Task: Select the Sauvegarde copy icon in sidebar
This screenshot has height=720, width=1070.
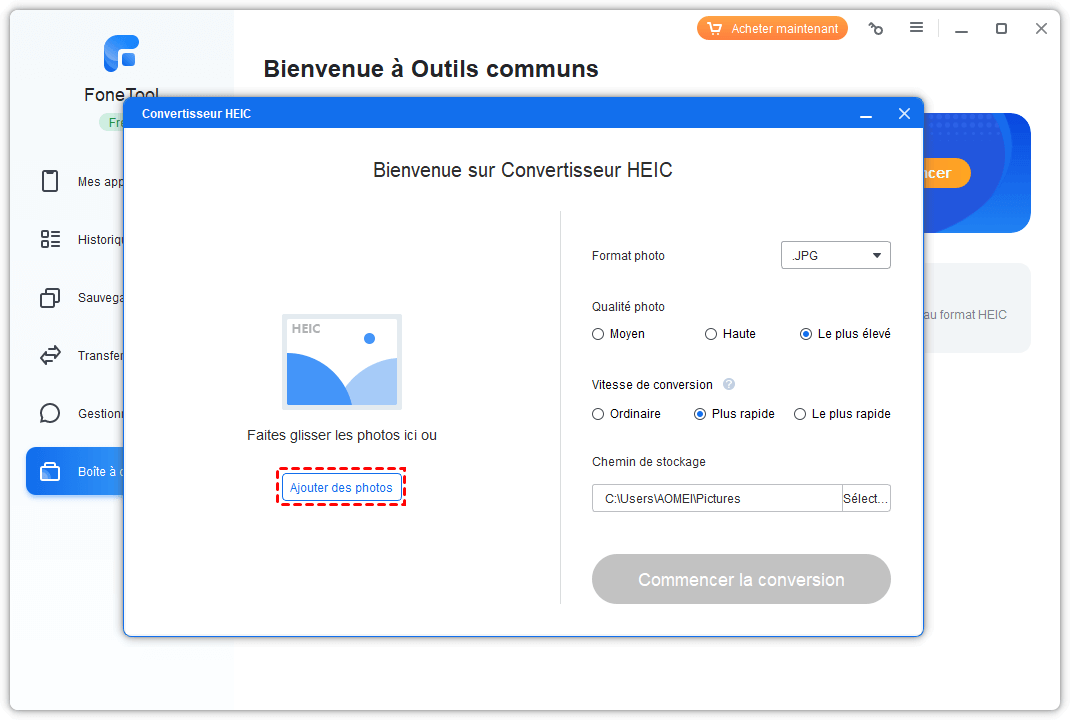Action: 50,297
